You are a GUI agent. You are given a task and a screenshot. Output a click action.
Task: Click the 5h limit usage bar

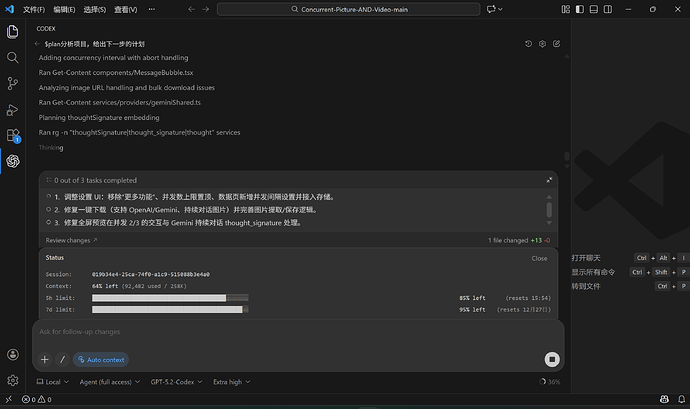pos(170,298)
